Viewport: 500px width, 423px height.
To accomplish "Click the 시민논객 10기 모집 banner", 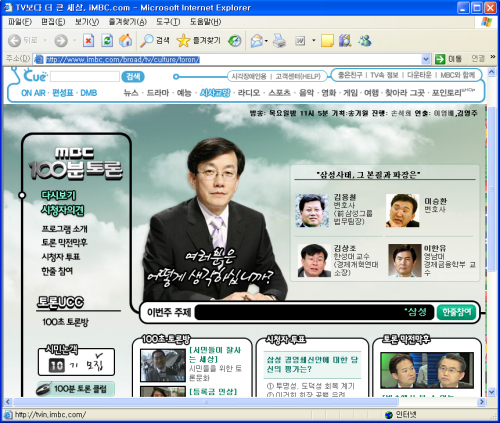I will [76, 361].
